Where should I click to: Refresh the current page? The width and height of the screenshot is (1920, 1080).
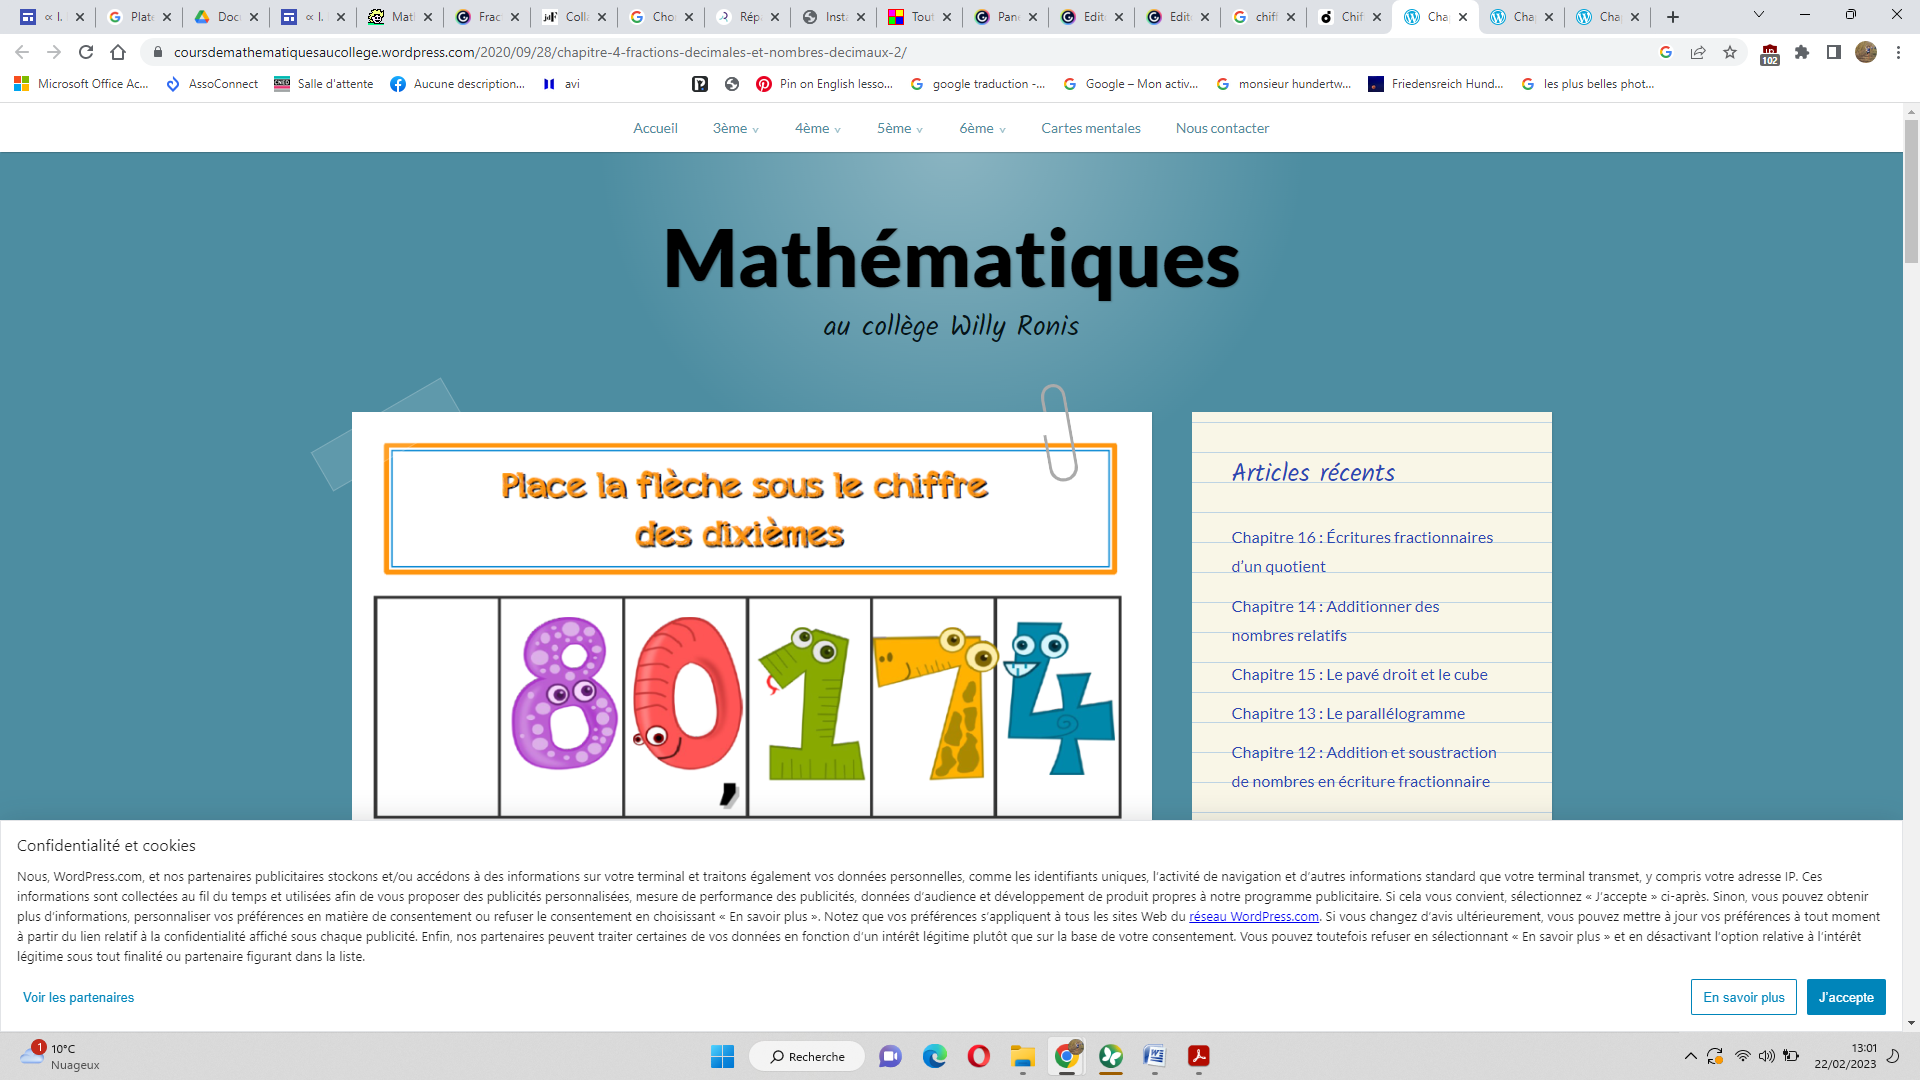(85, 52)
